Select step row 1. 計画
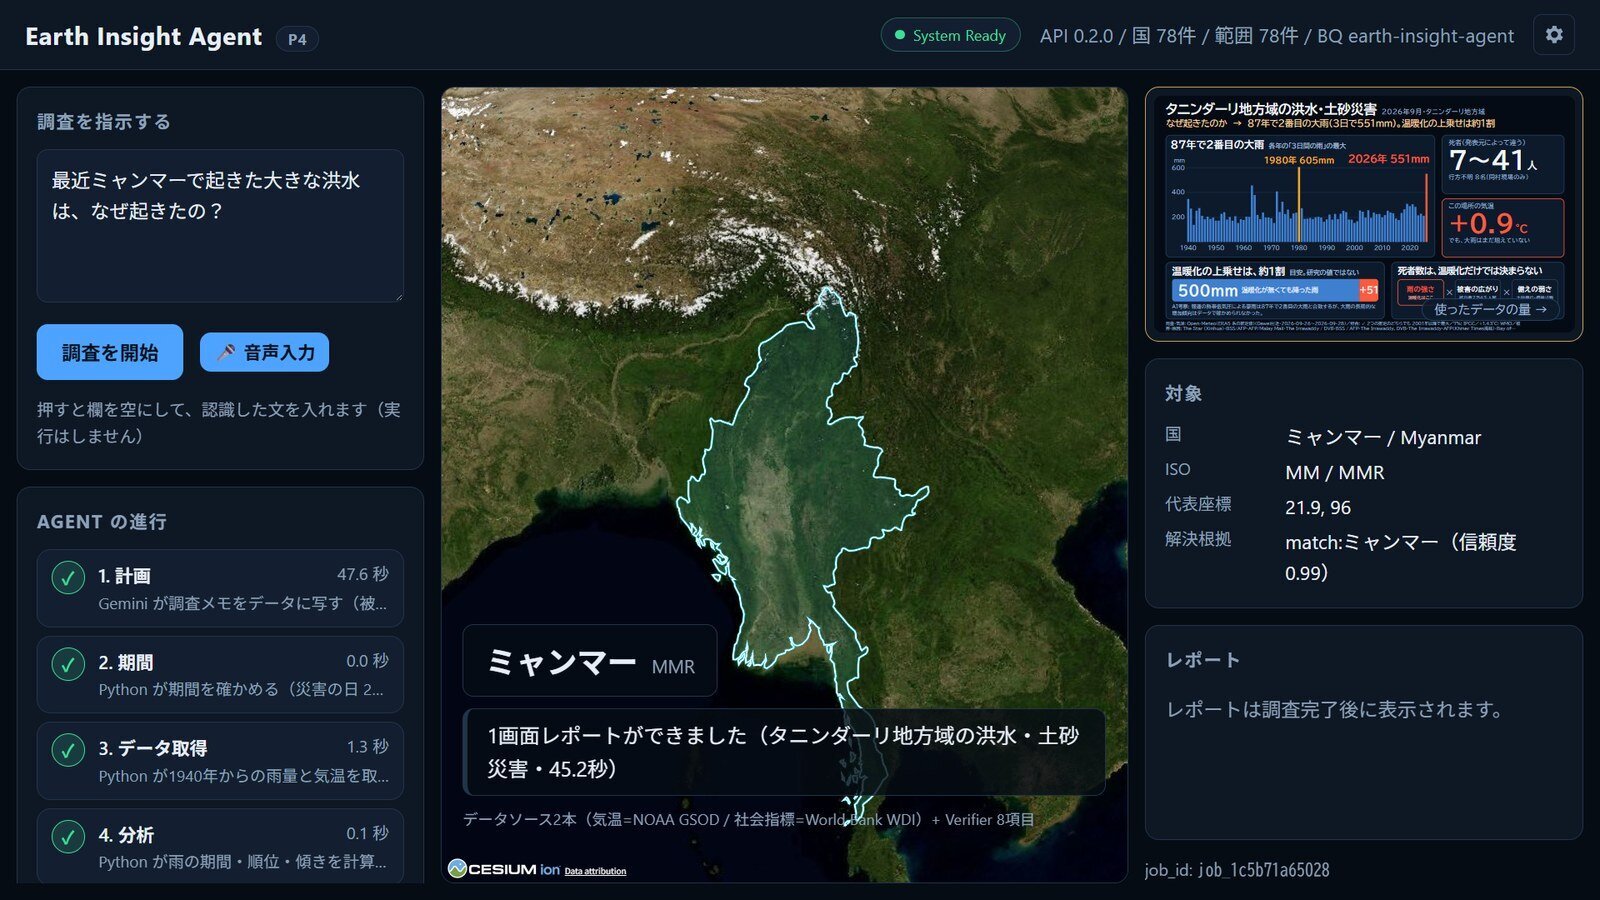 point(220,588)
